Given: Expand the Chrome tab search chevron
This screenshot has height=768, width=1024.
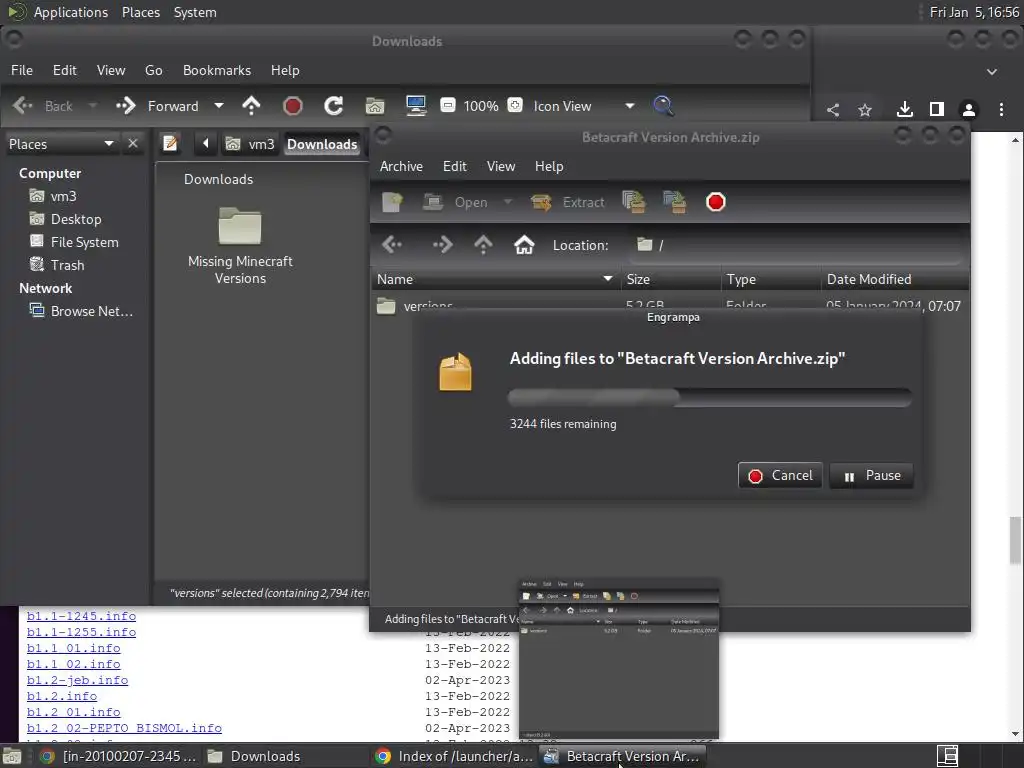Looking at the screenshot, I should point(992,71).
